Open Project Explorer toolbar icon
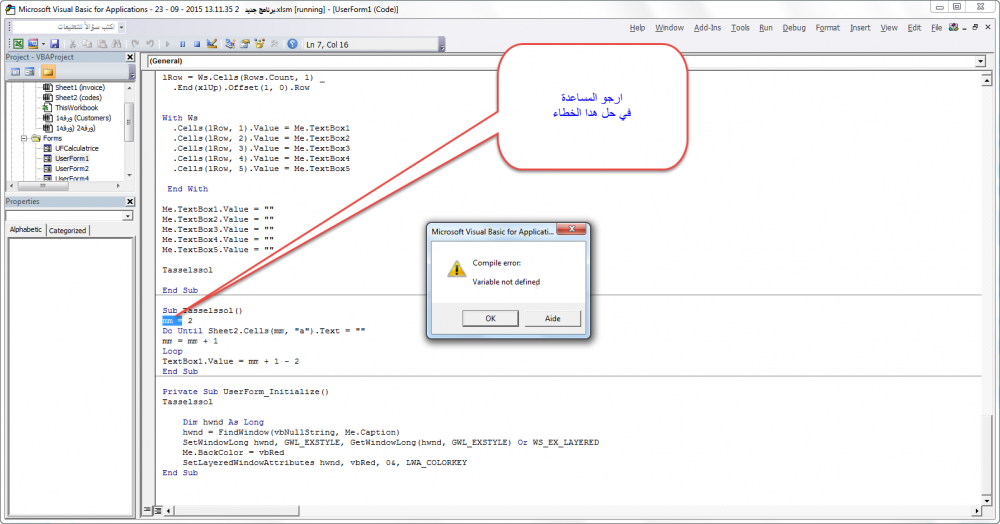The image size is (1000, 524). click(x=230, y=44)
